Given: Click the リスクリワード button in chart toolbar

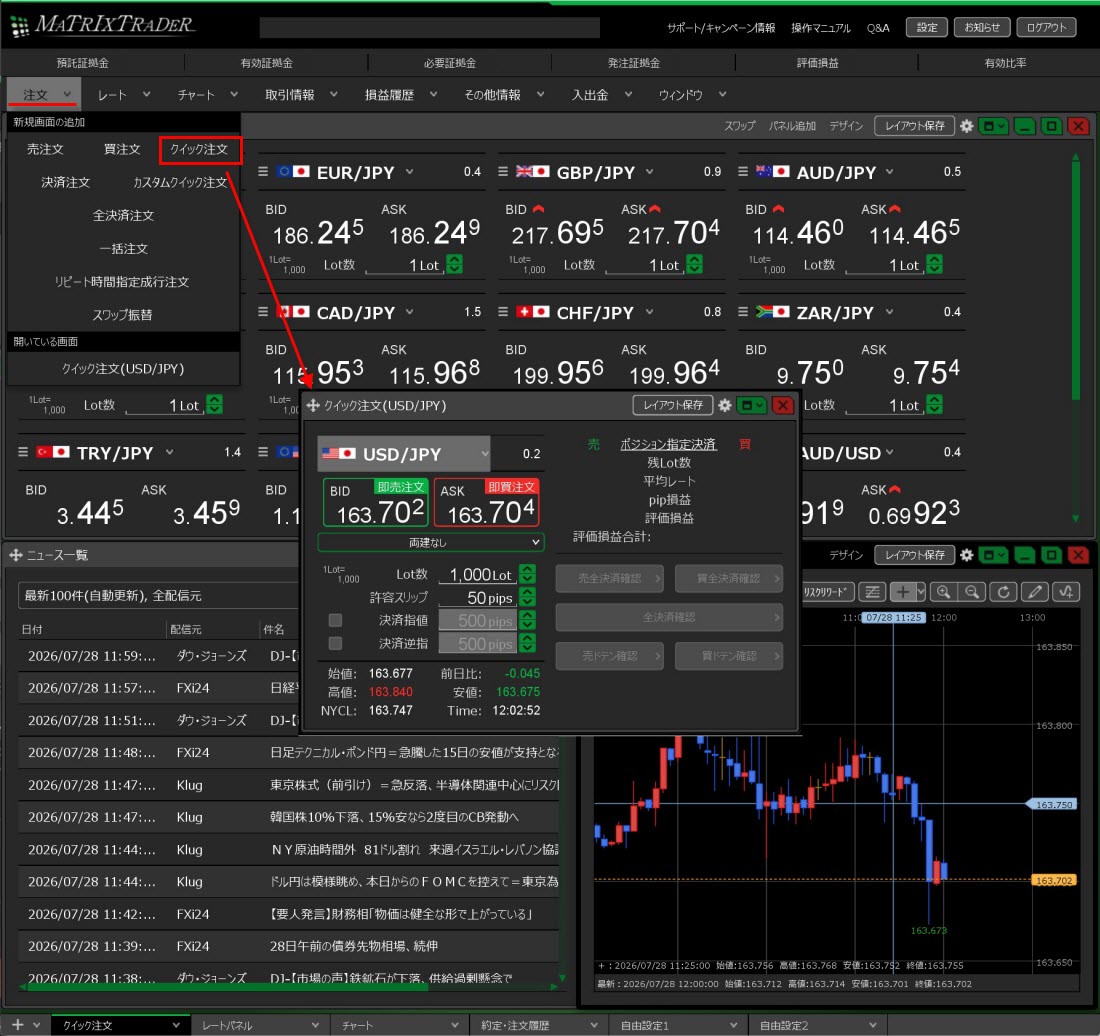Looking at the screenshot, I should 826,592.
